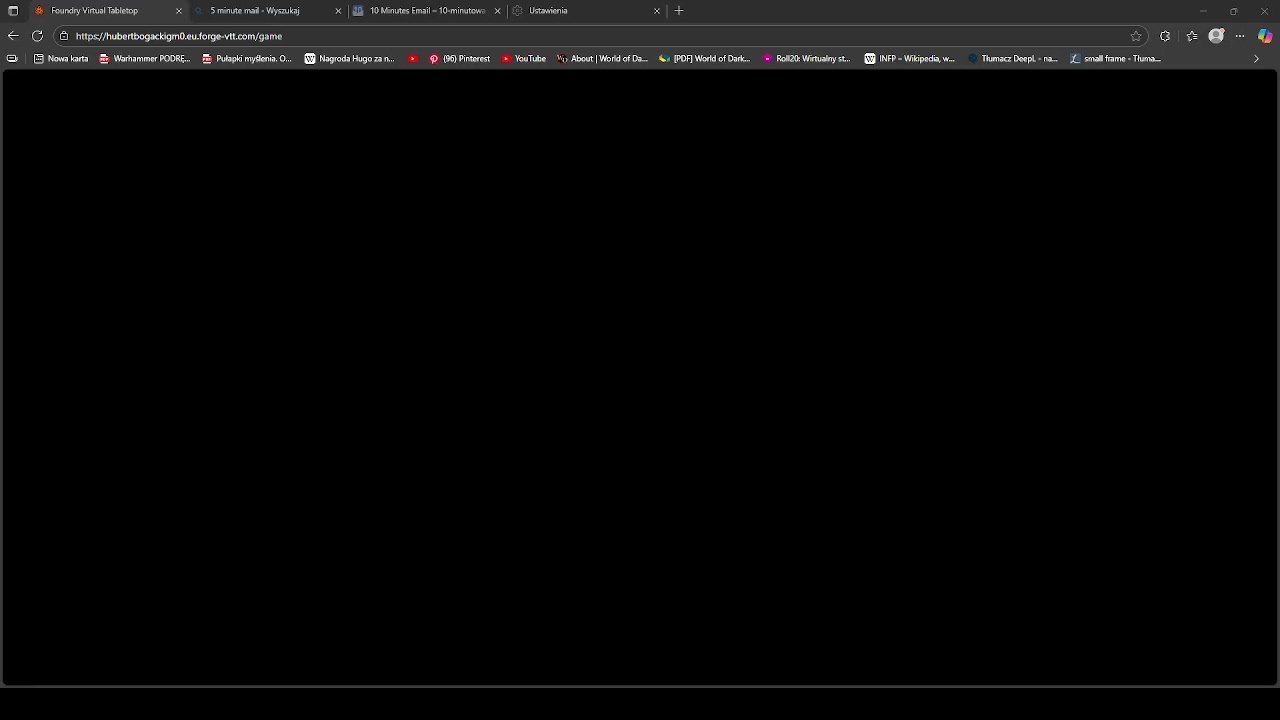This screenshot has width=1280, height=720.
Task: Switch to the 10 Minutes Email tab
Action: click(427, 11)
